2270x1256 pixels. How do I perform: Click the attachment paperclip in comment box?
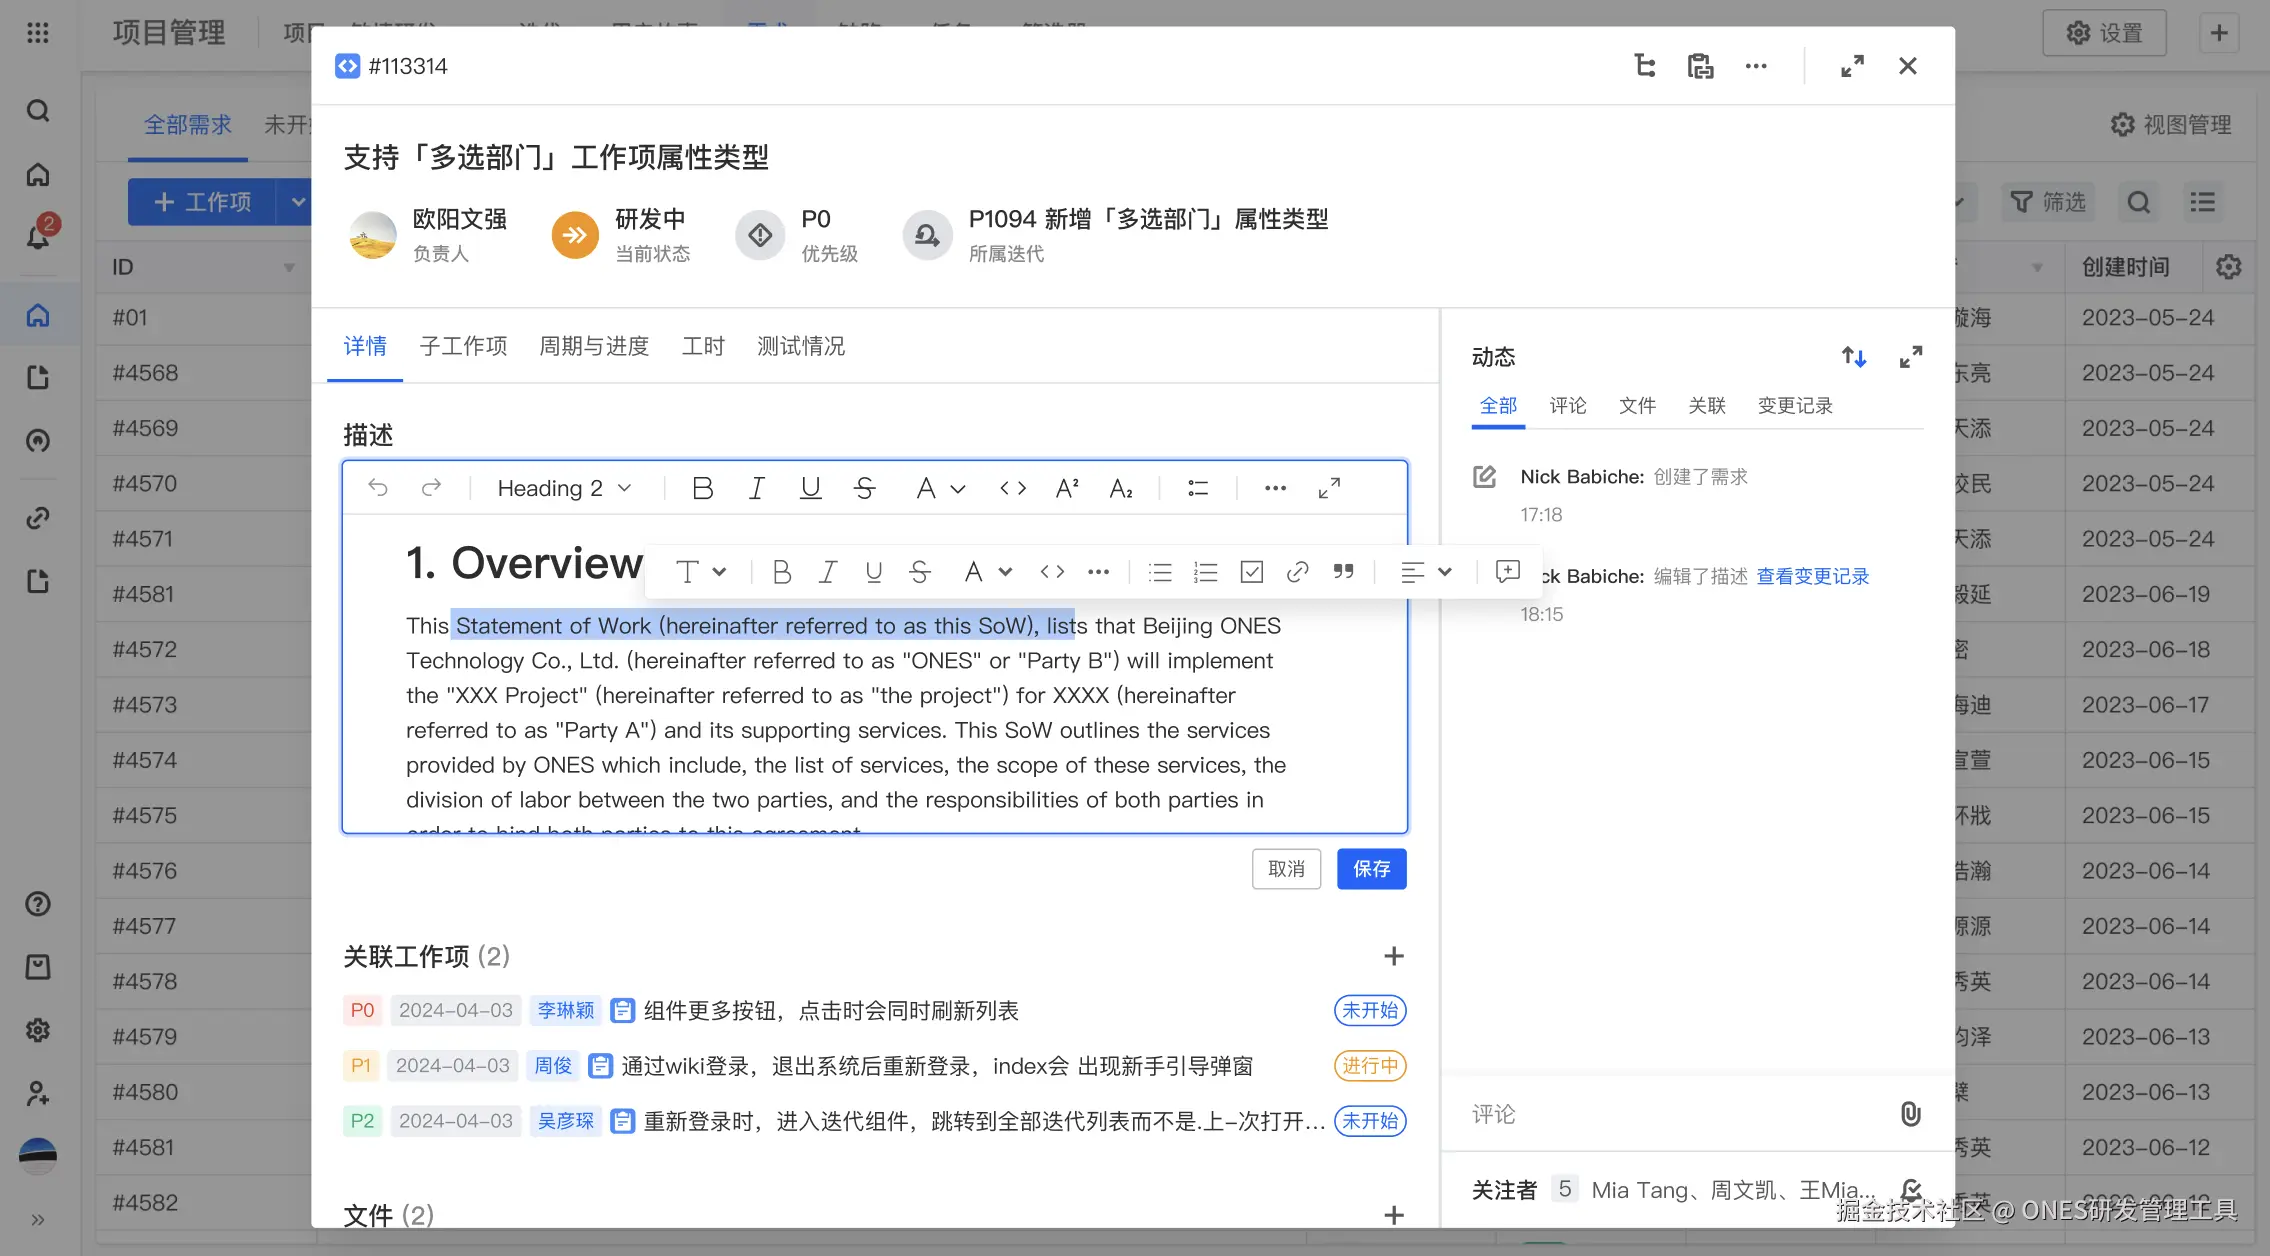click(x=1910, y=1114)
